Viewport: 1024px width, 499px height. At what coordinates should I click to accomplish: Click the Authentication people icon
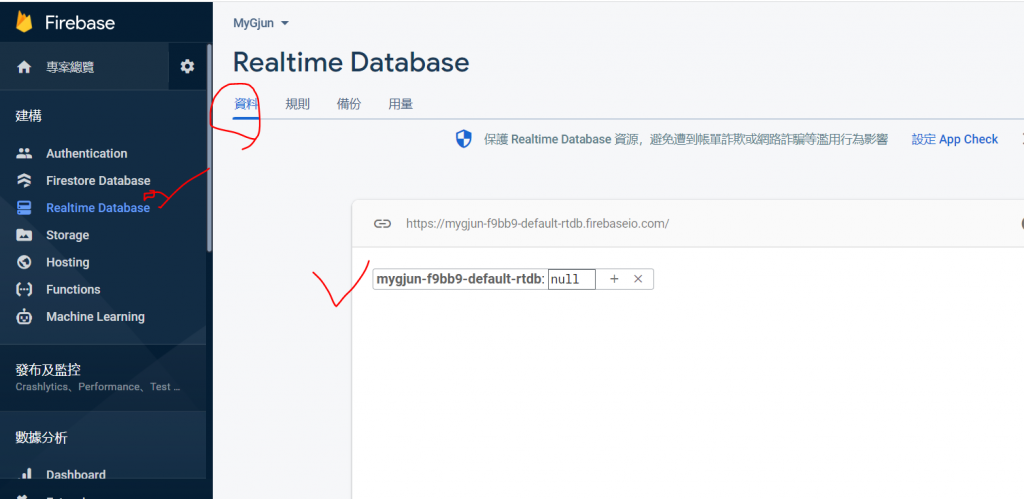[24, 153]
